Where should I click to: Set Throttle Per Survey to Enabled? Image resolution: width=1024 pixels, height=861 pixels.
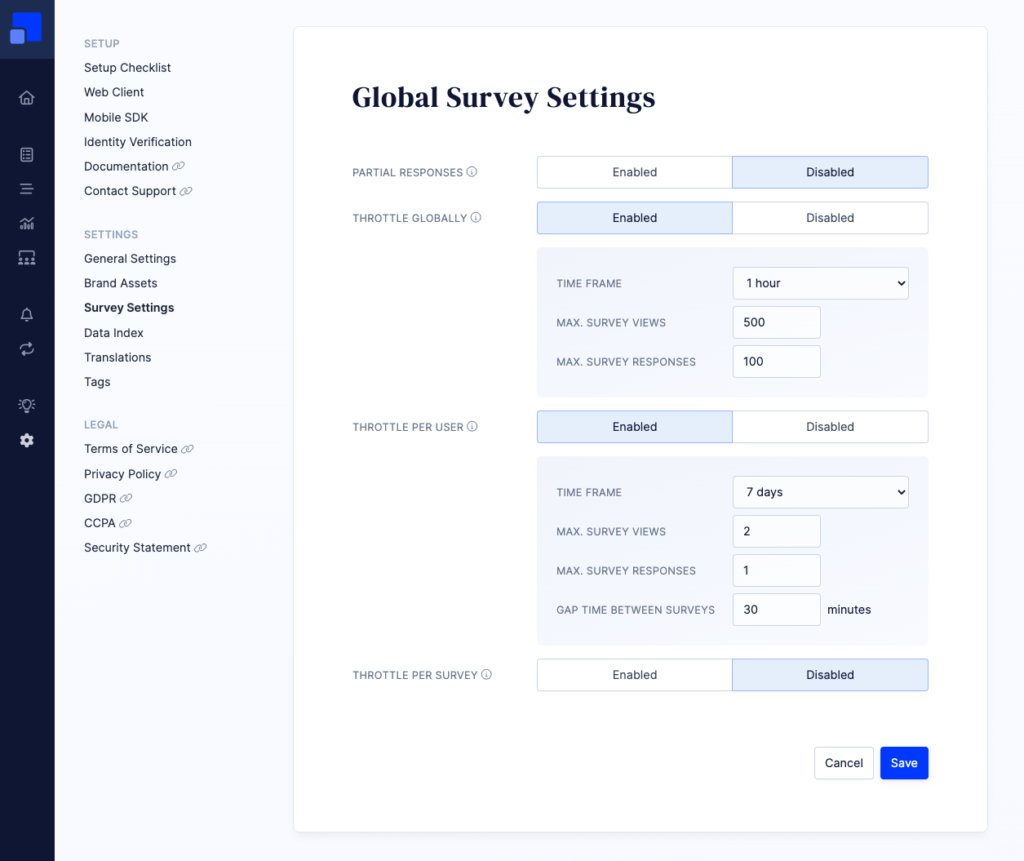(x=635, y=675)
